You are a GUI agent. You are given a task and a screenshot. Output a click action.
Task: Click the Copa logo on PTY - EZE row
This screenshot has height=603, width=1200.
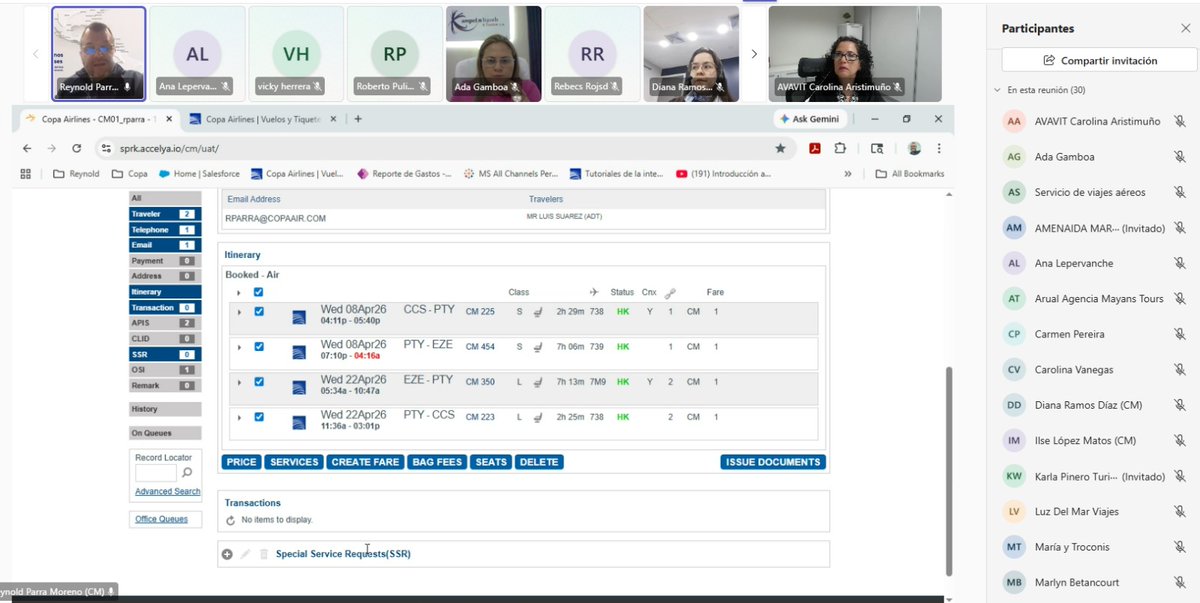point(299,353)
